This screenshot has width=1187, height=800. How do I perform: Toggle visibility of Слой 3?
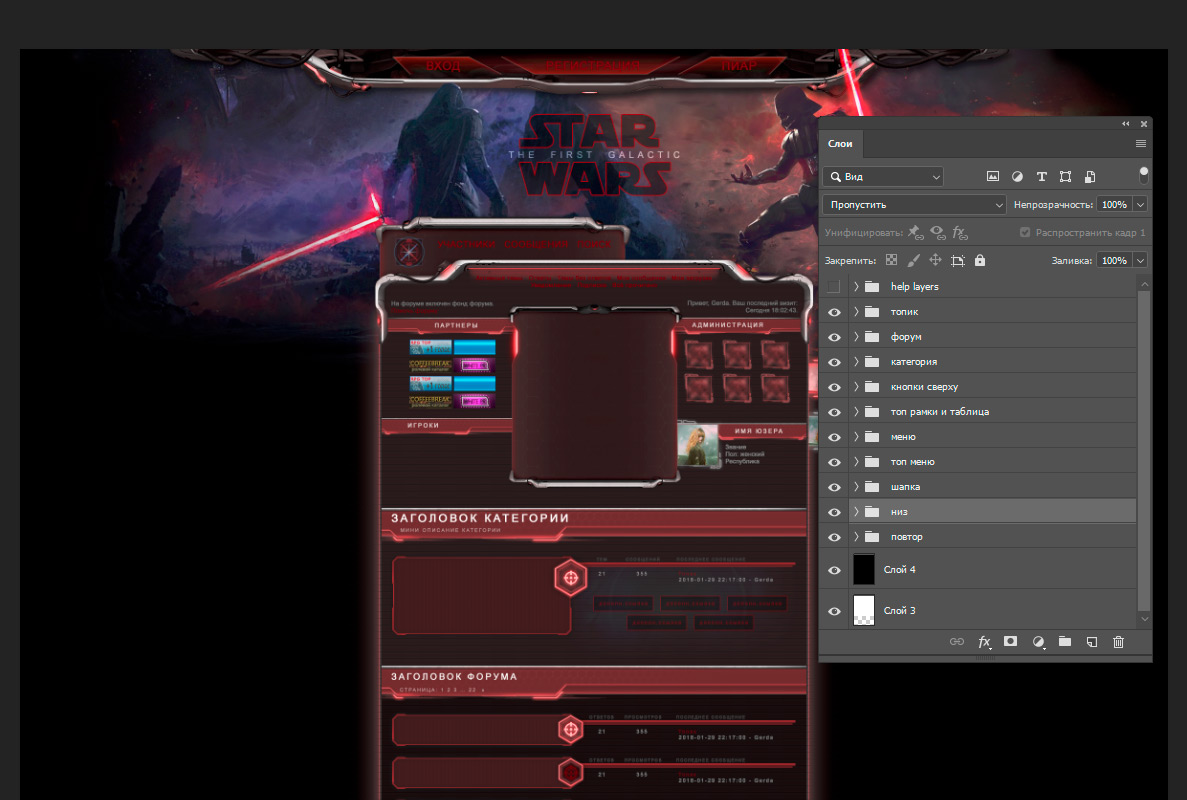coord(834,611)
